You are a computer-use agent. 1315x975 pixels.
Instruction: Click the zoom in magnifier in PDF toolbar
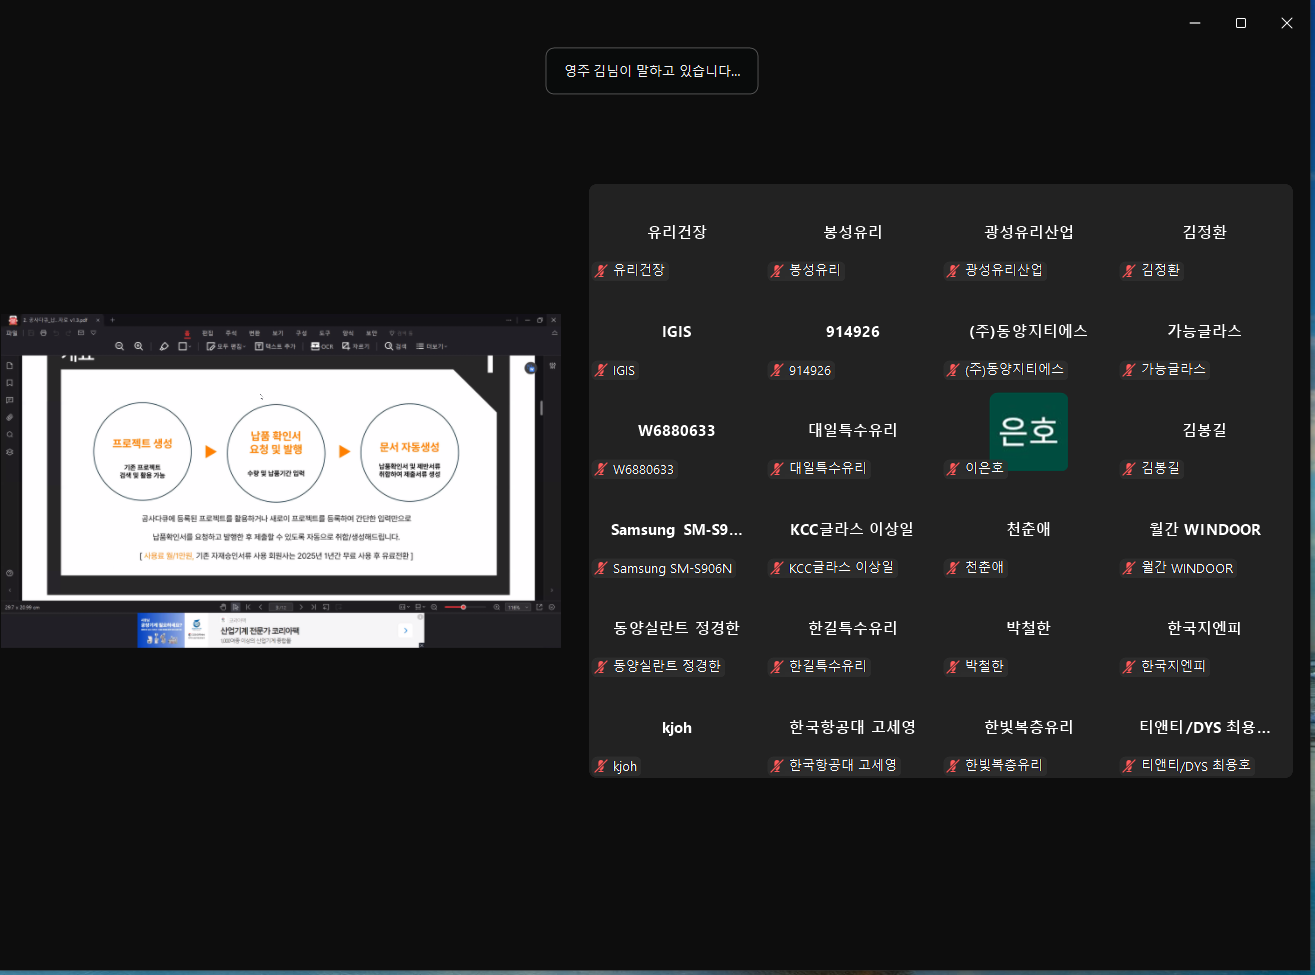(139, 346)
